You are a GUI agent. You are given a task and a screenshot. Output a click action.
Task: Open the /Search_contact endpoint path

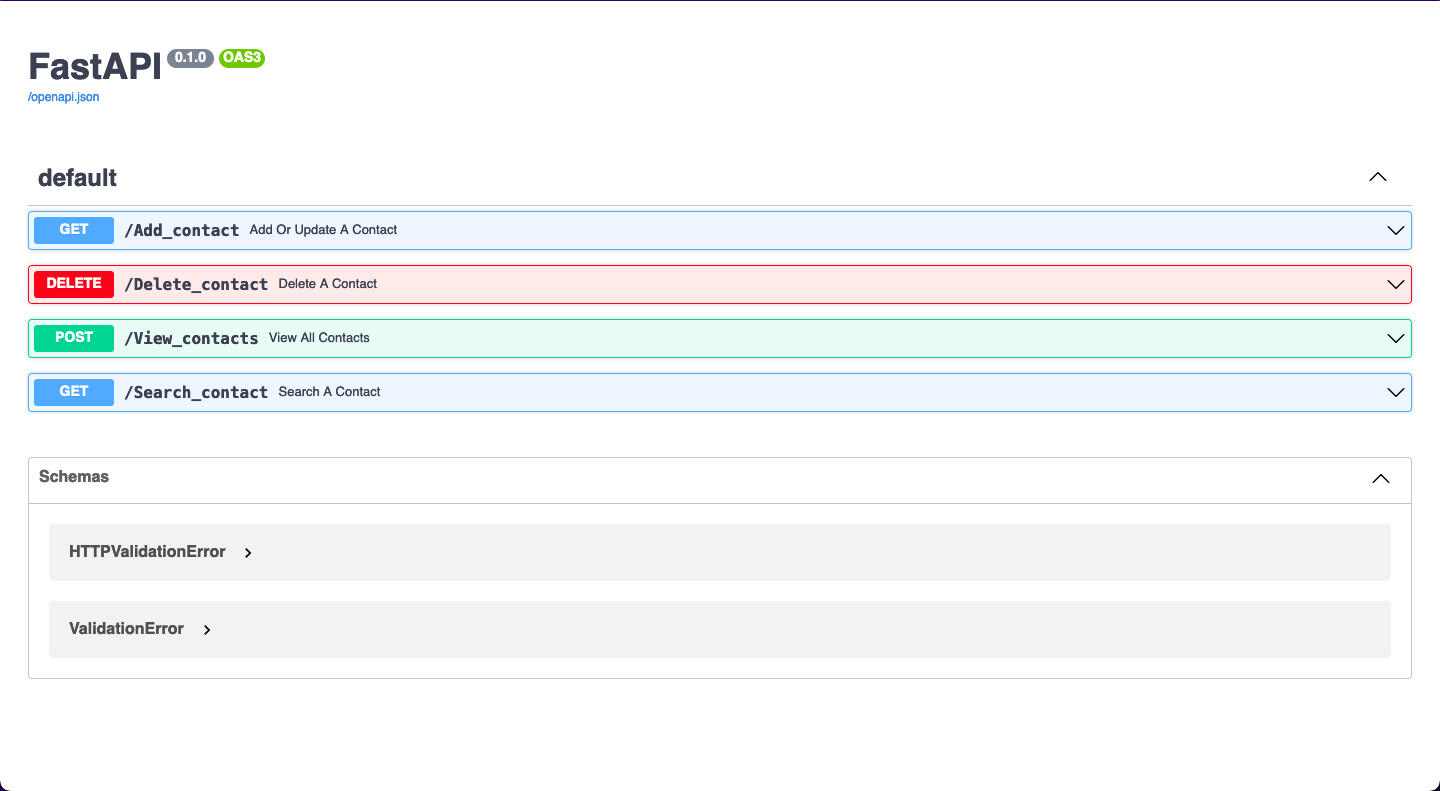[196, 392]
